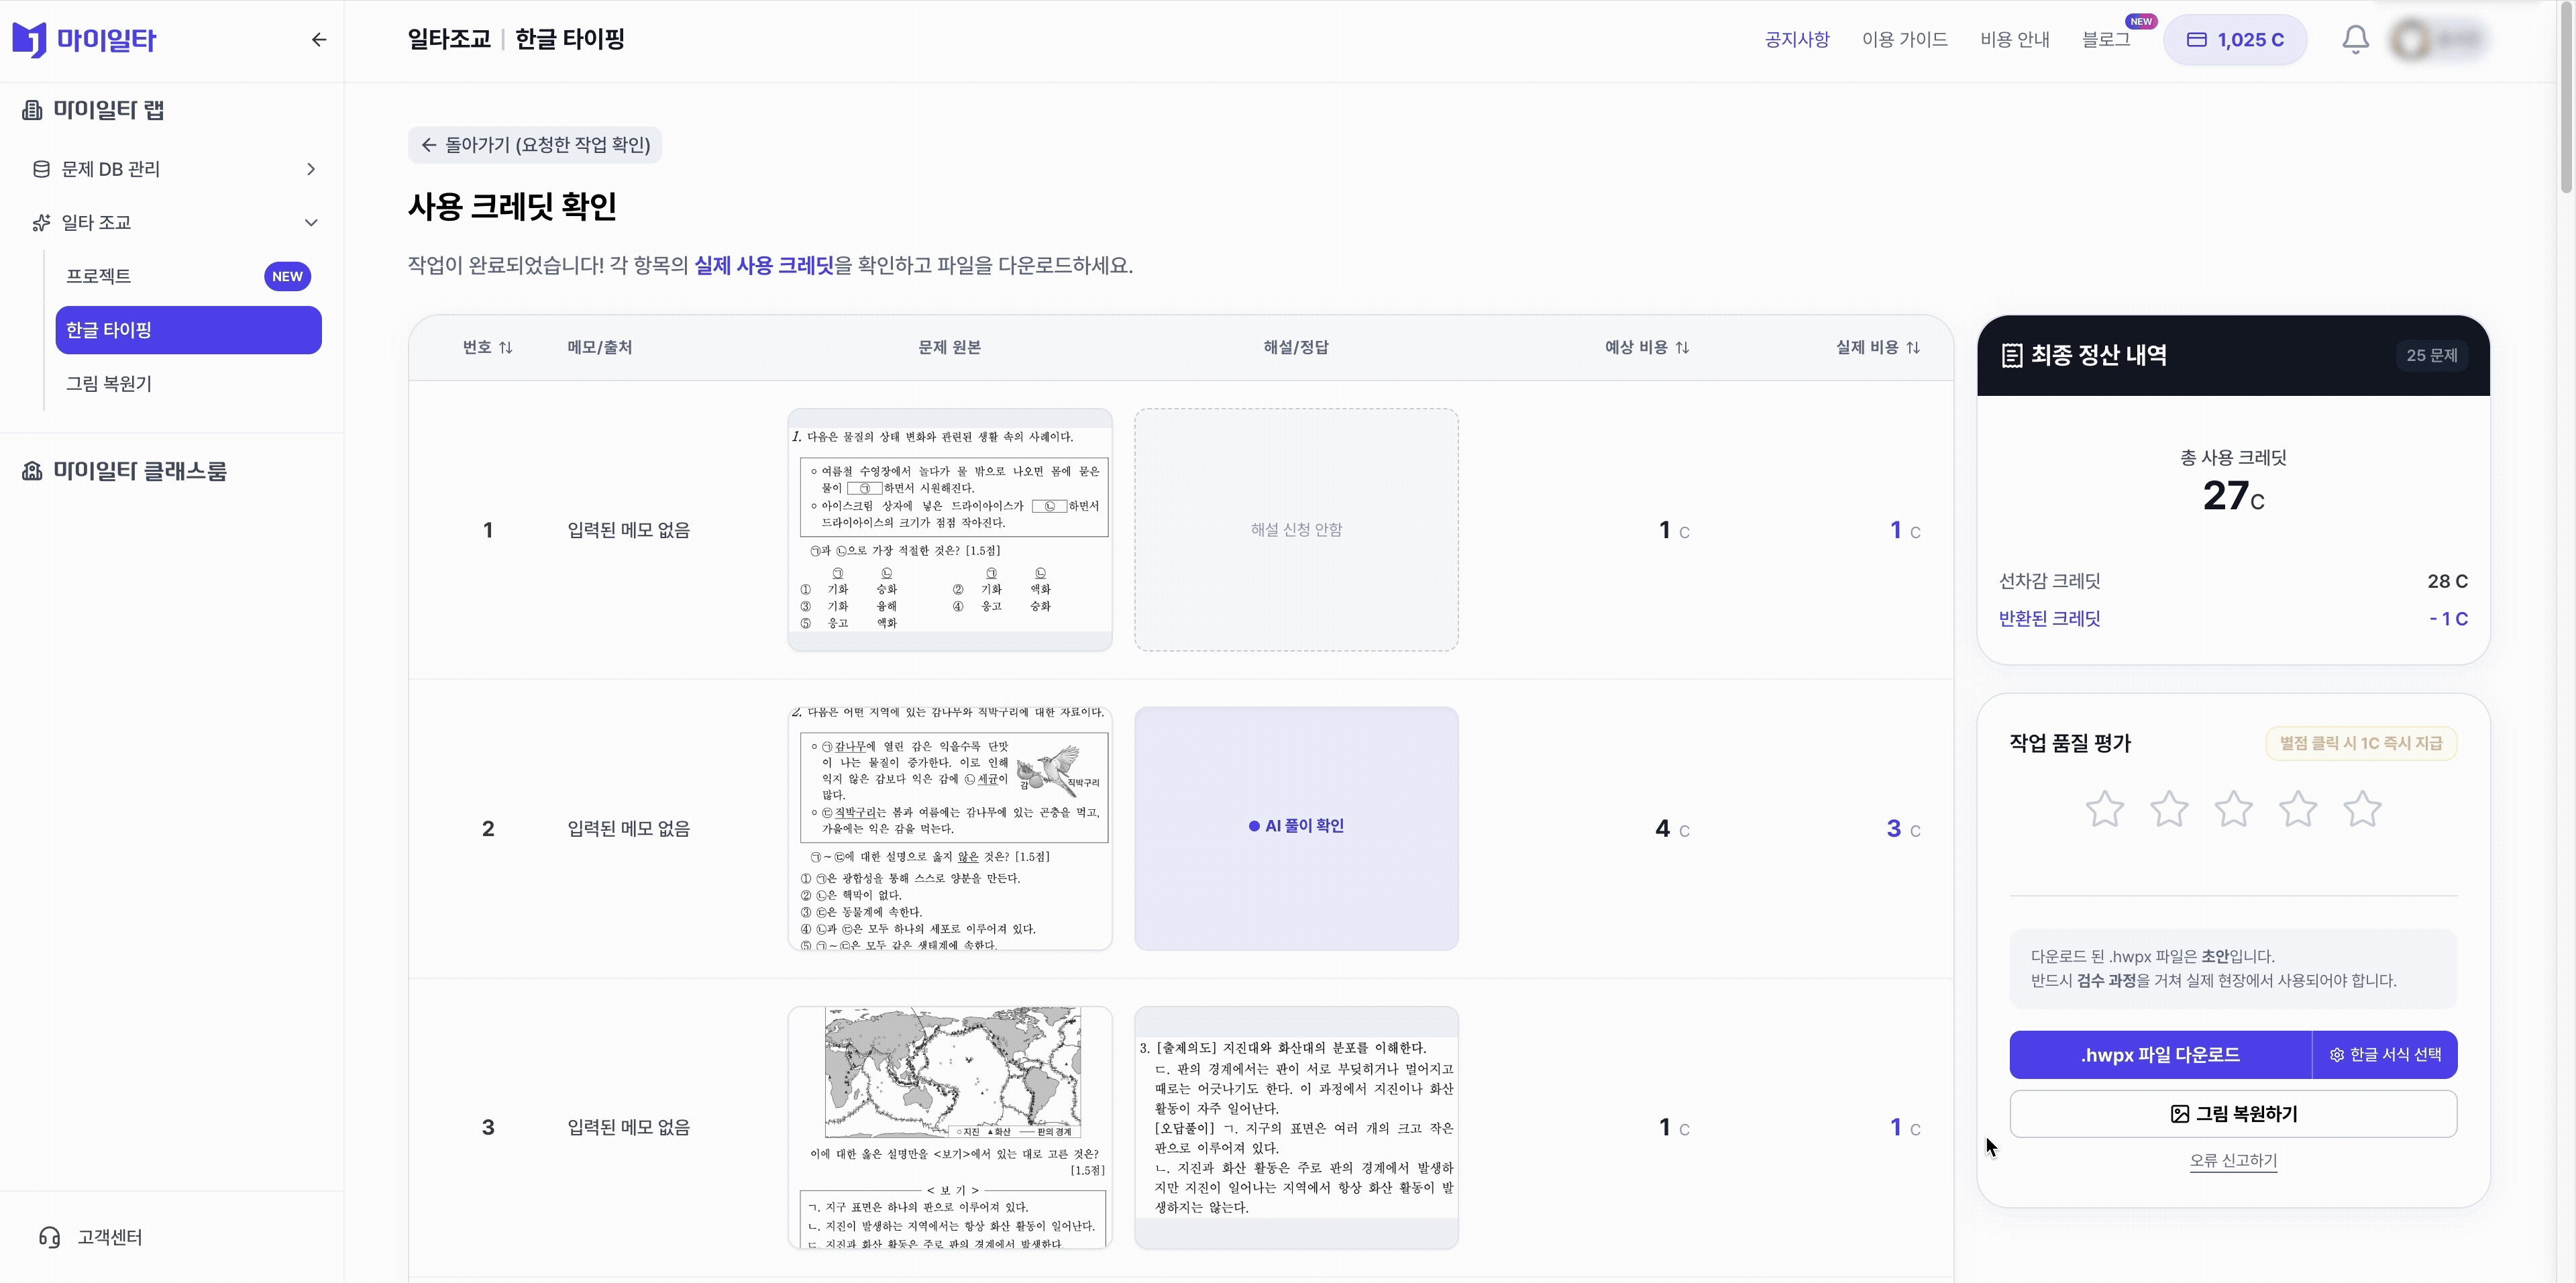Click the third rating star

pos(2233,809)
